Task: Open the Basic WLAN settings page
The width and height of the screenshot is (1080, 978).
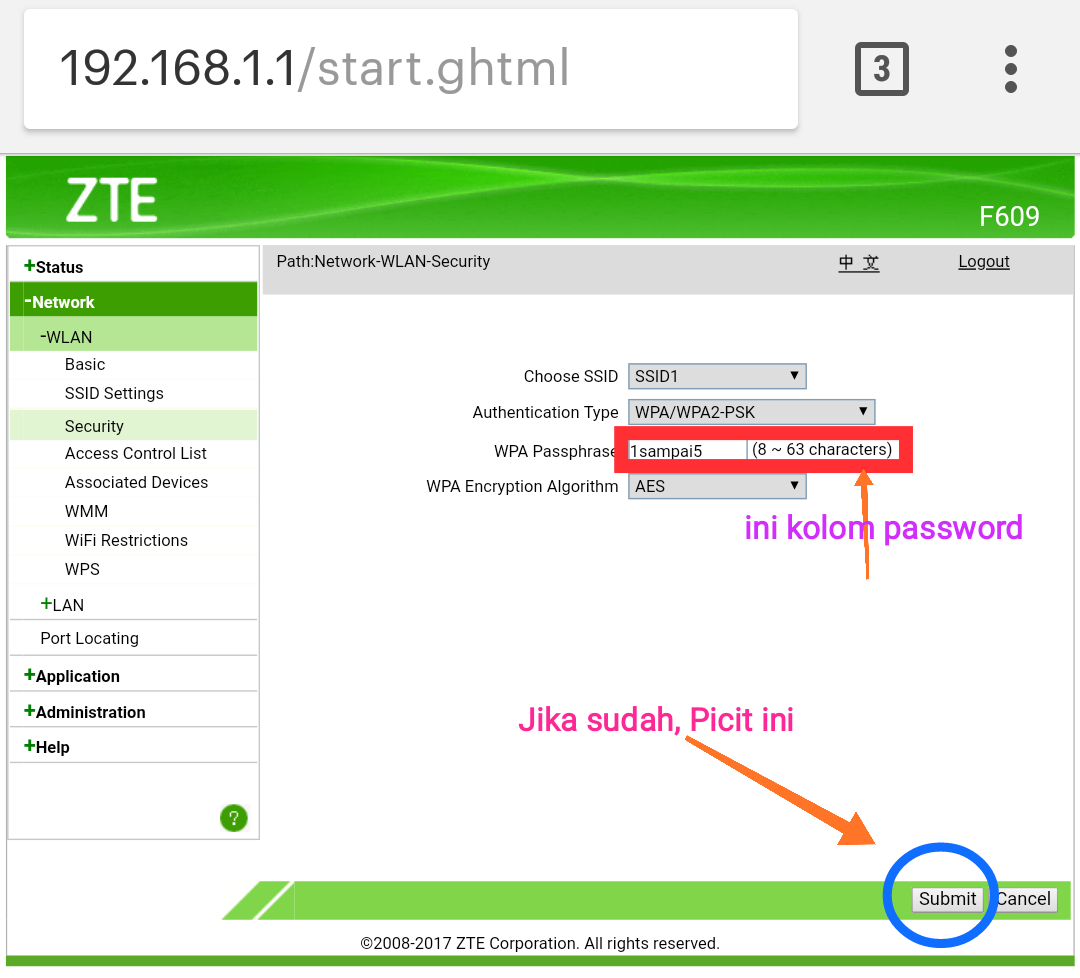Action: coord(85,364)
